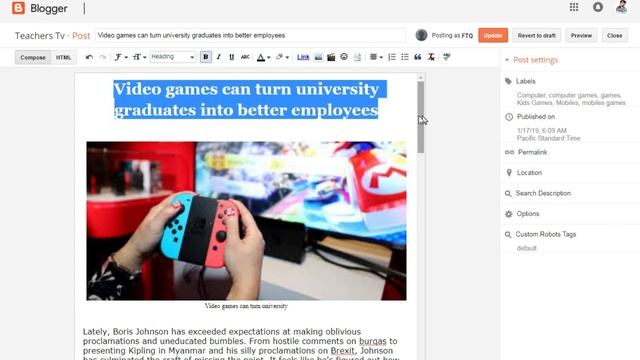This screenshot has width=640, height=360.
Task: Click the 'default' robots tag value
Action: pyautogui.click(x=526, y=248)
